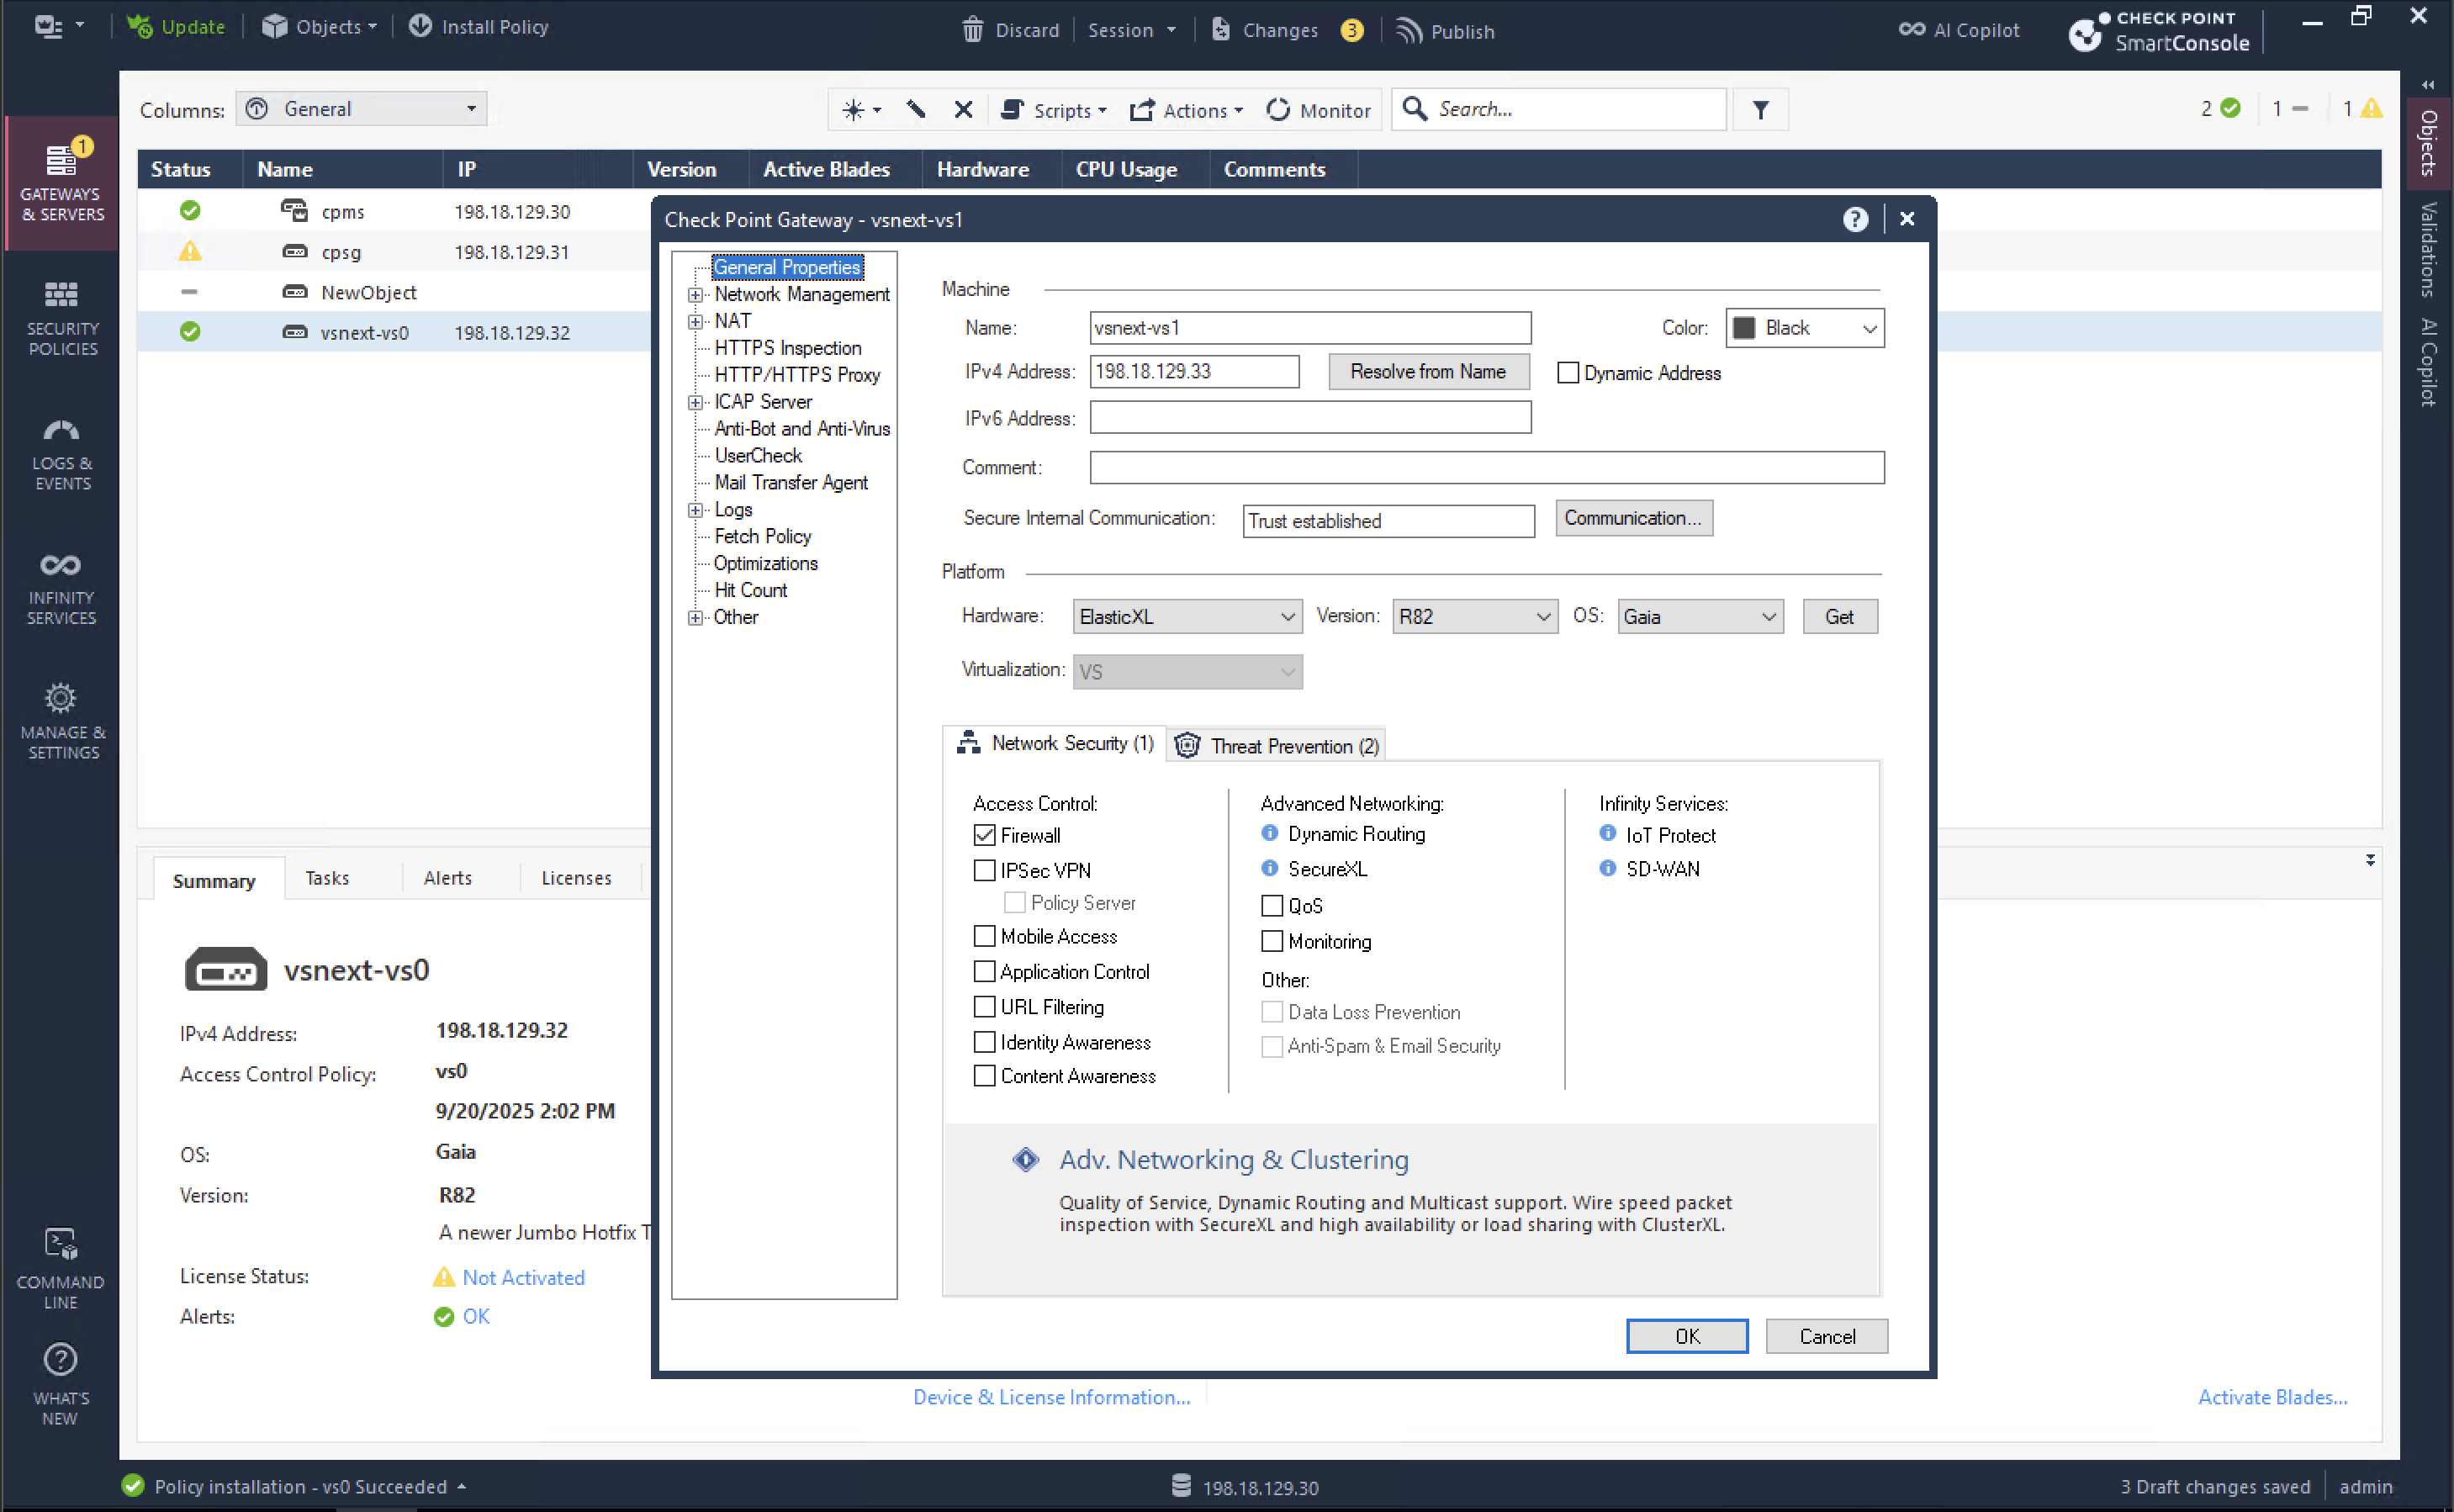Uncheck the Firewall checkbox
The image size is (2454, 1512).
985,835
